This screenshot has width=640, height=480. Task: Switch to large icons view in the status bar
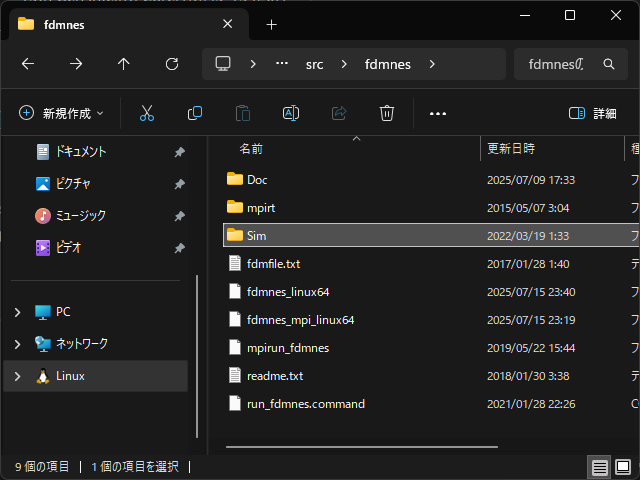click(623, 467)
